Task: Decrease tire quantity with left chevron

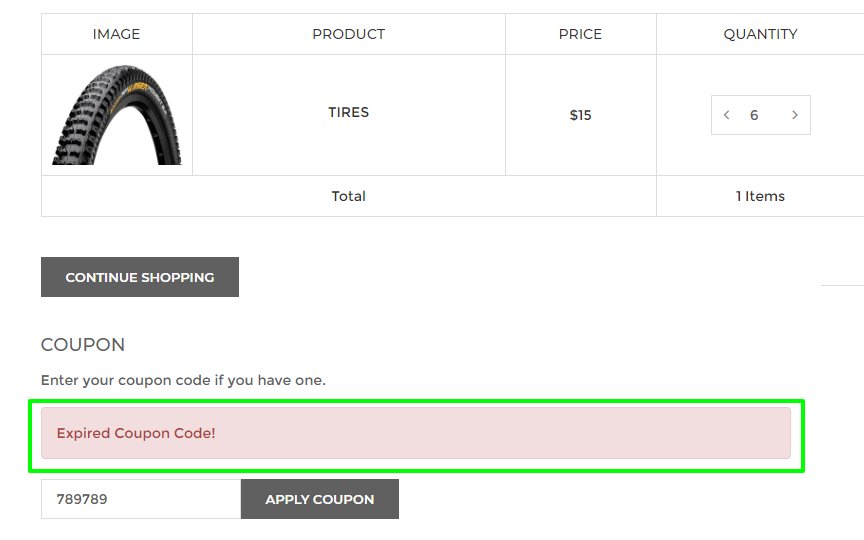Action: point(726,115)
